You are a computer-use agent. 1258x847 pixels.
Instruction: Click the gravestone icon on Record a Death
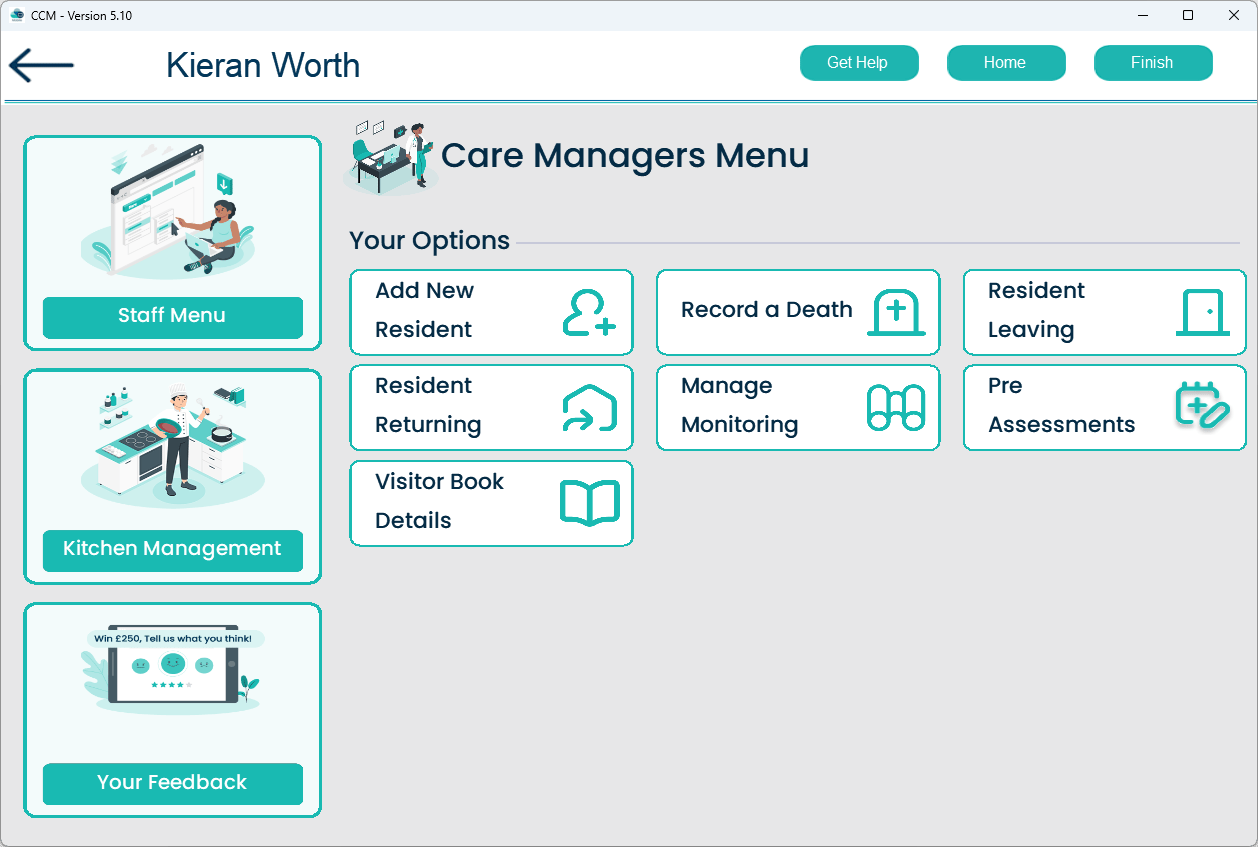click(896, 312)
